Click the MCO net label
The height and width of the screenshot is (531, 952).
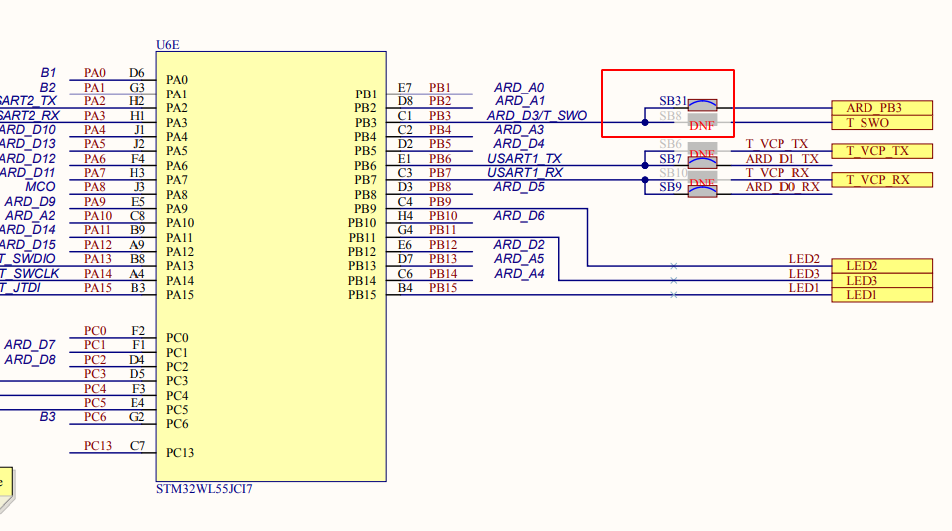(40, 187)
